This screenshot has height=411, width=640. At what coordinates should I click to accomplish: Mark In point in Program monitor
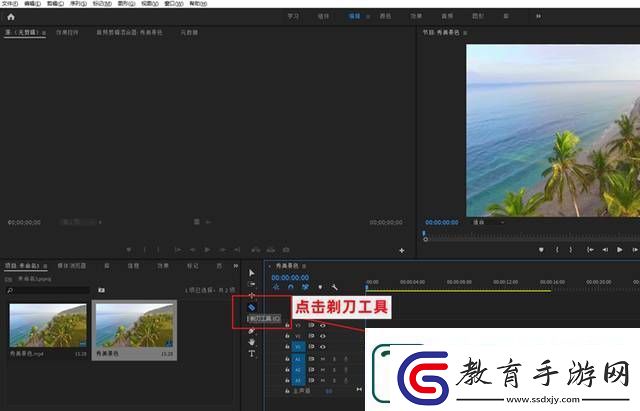tap(557, 249)
